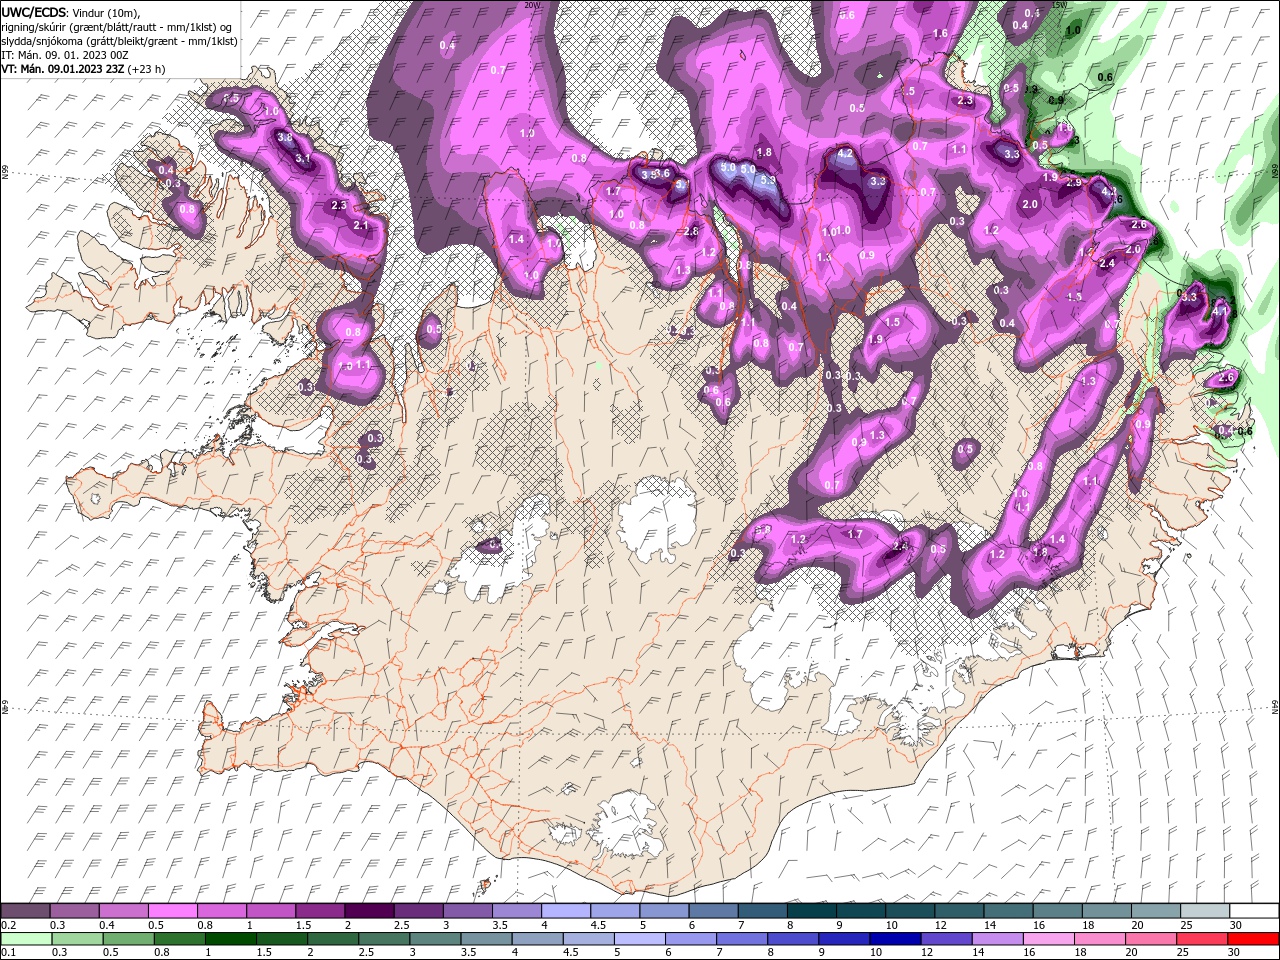Select the lavender swatch labeled 14 in lower legend
The width and height of the screenshot is (1280, 960).
997,939
